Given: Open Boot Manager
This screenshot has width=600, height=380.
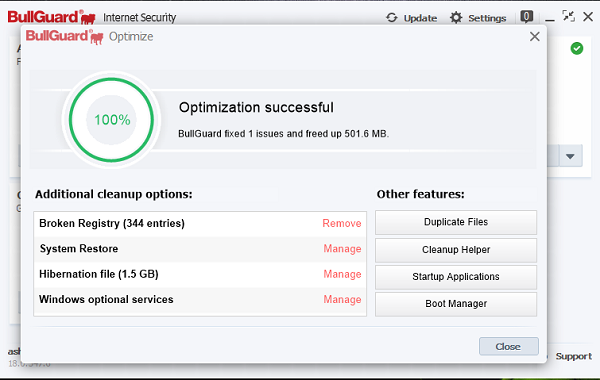Looking at the screenshot, I should (456, 304).
